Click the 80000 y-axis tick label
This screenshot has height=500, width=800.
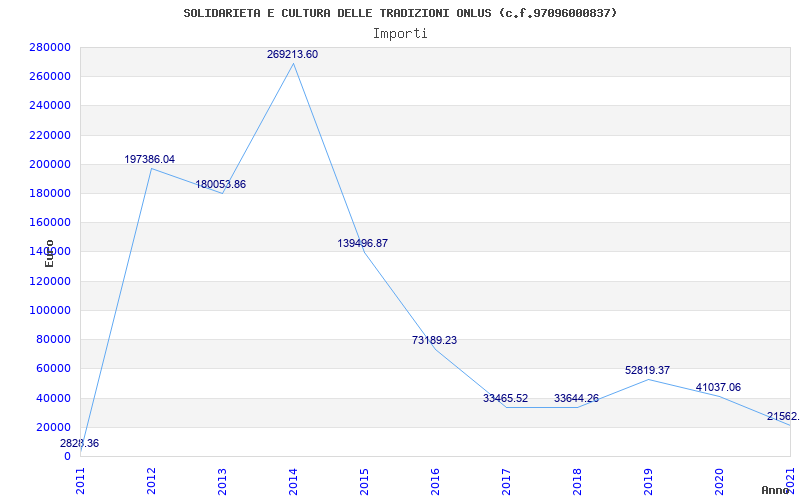click(x=53, y=339)
